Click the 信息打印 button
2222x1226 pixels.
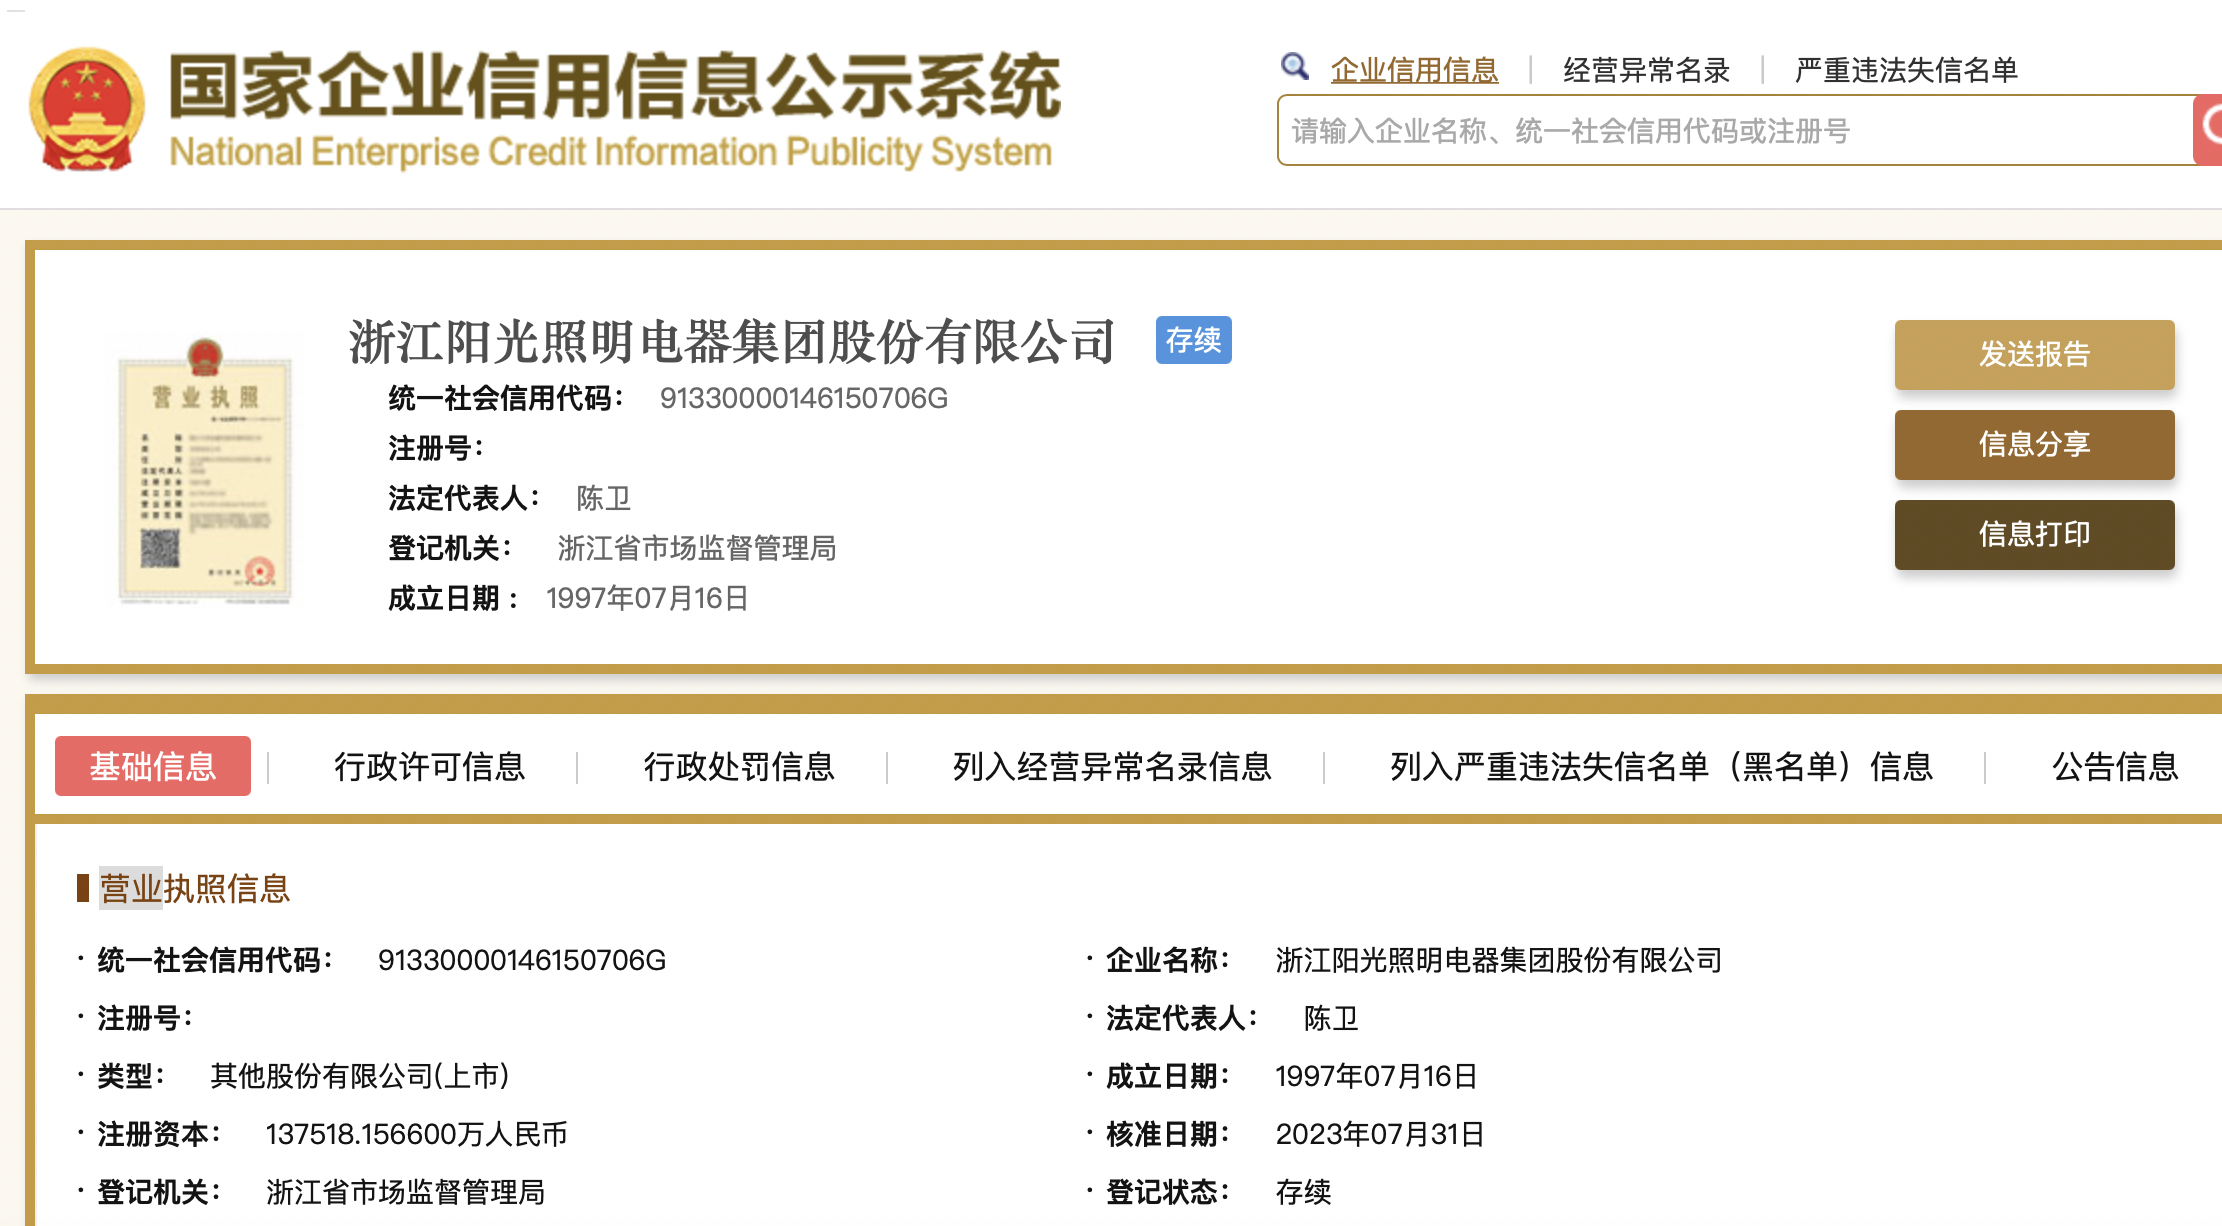2033,534
